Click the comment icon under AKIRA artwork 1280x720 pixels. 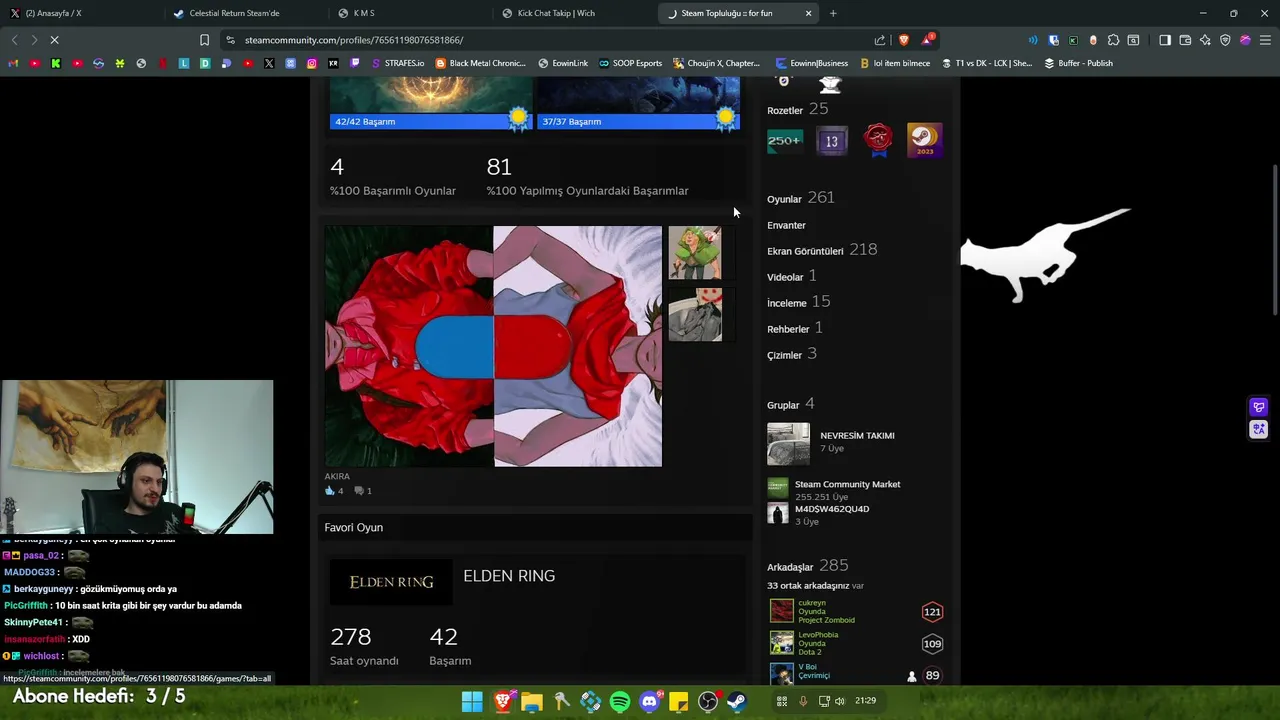click(358, 491)
